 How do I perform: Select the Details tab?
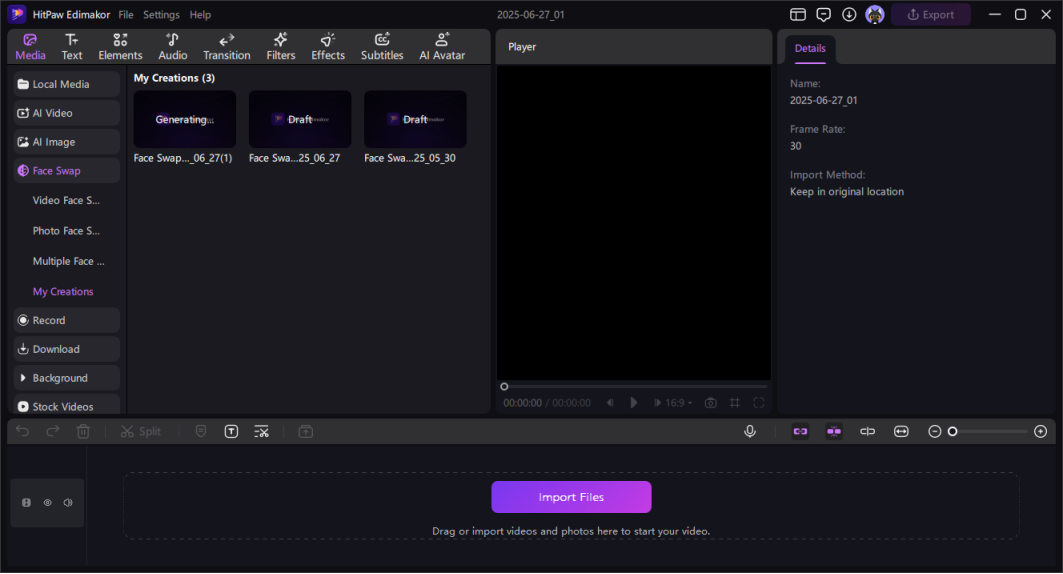810,49
